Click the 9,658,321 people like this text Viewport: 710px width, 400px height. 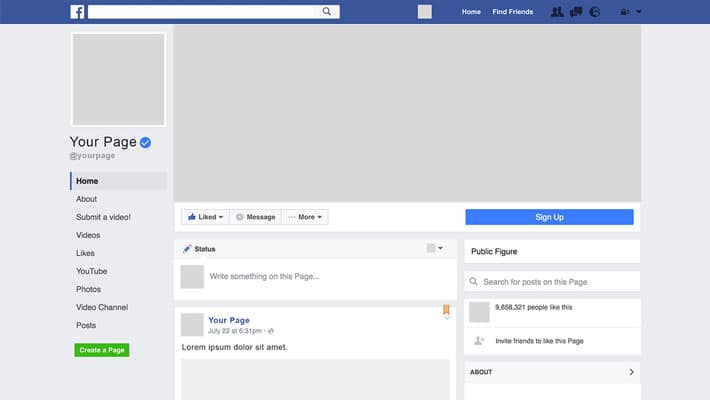(x=533, y=307)
